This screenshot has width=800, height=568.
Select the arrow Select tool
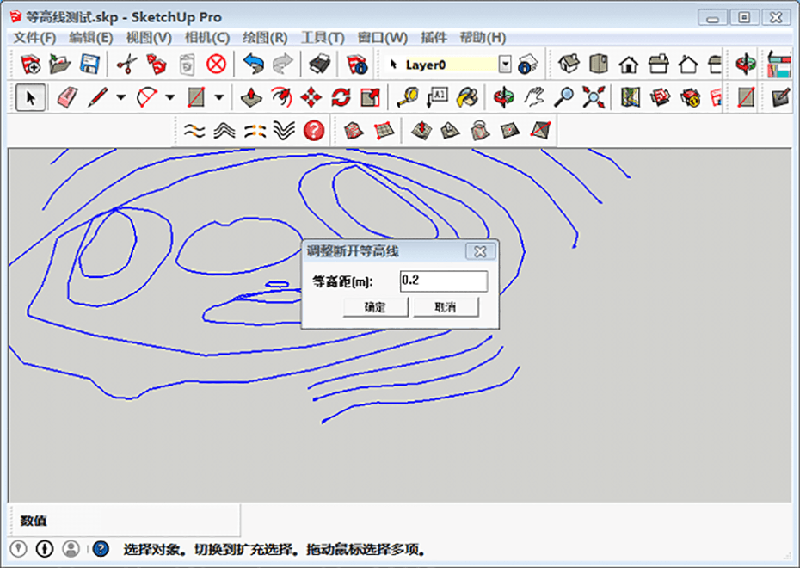[30, 97]
